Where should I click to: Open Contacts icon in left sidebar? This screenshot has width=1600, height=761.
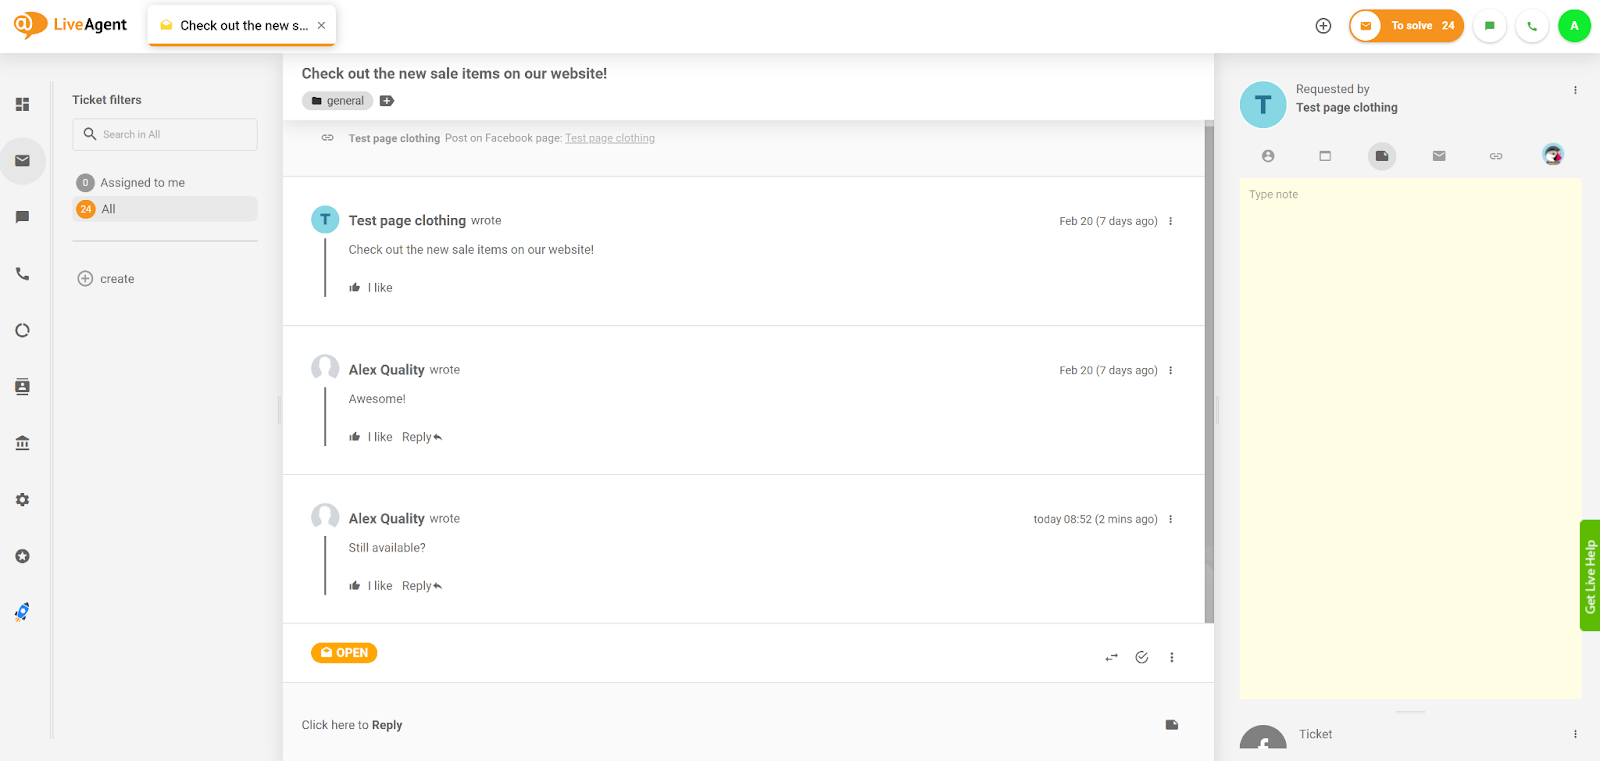click(x=22, y=387)
